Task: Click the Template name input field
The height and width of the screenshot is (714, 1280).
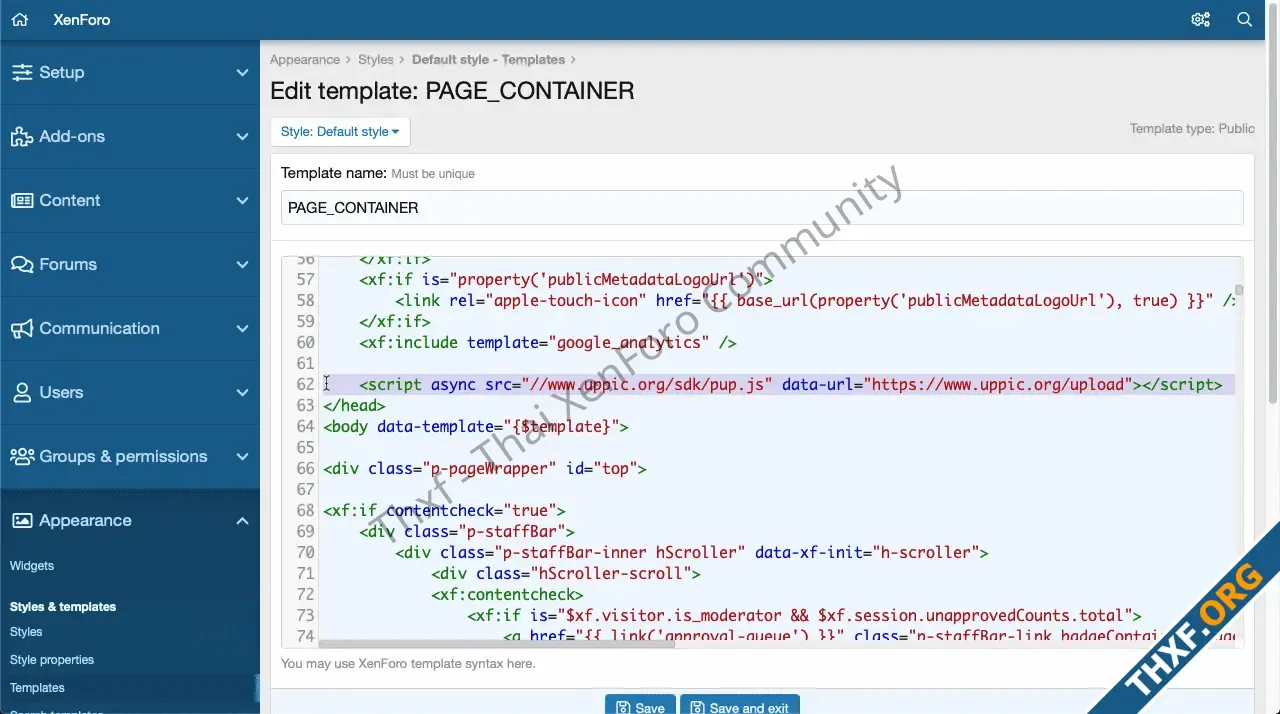Action: [x=762, y=208]
